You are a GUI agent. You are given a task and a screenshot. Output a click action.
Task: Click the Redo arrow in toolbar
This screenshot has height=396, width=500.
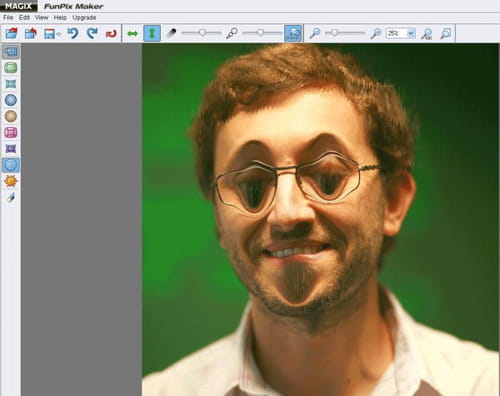point(92,33)
